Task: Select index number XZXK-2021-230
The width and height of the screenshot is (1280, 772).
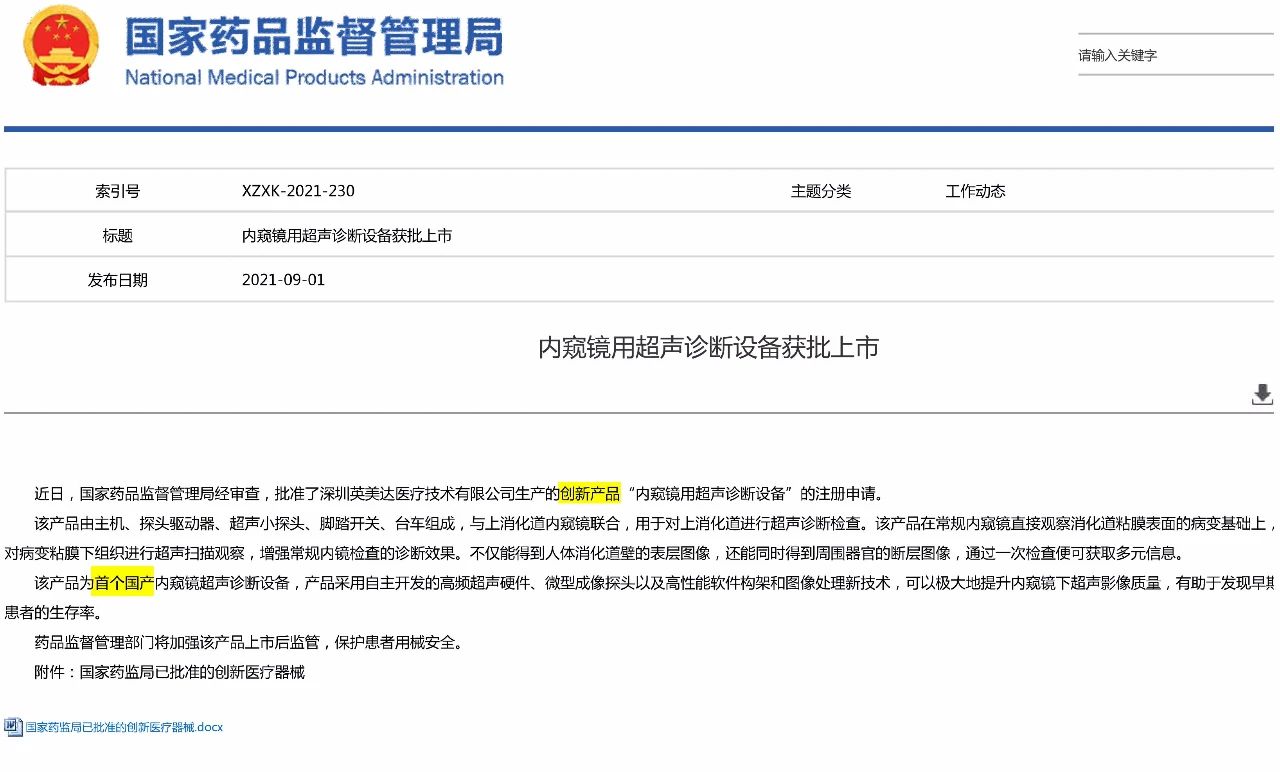Action: 298,191
